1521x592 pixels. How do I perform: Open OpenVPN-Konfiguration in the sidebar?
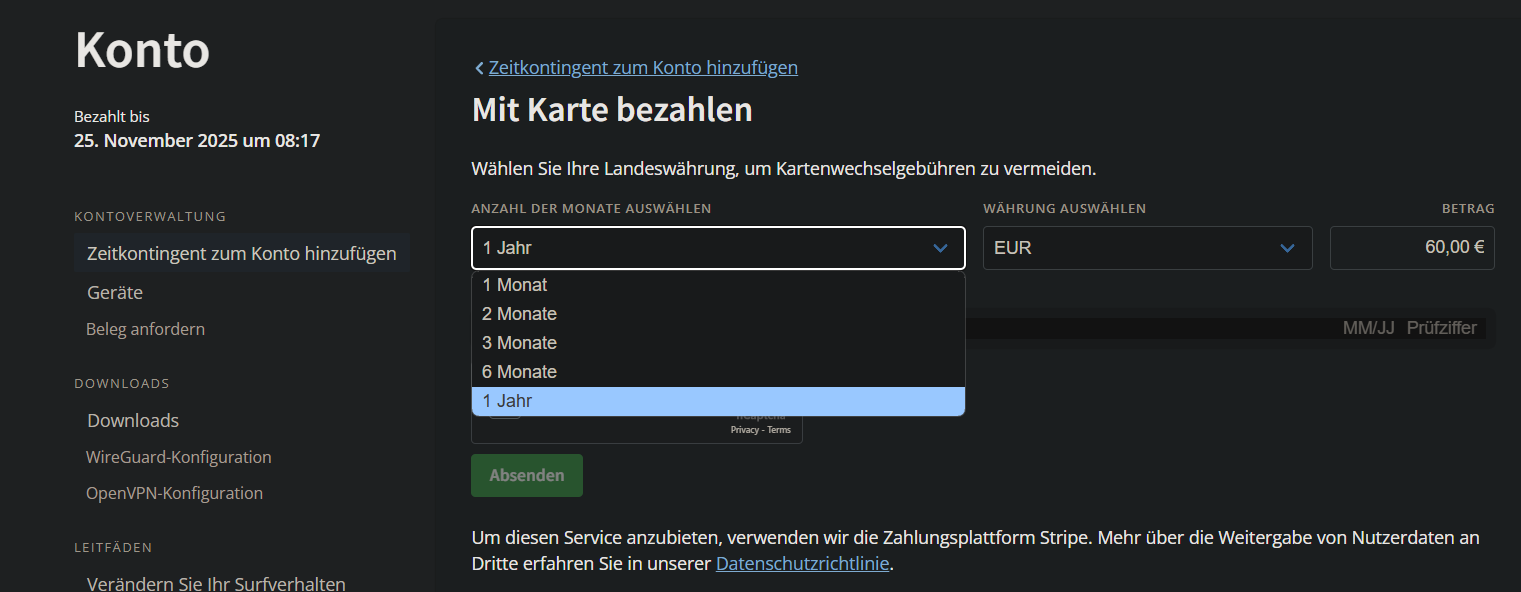click(174, 493)
